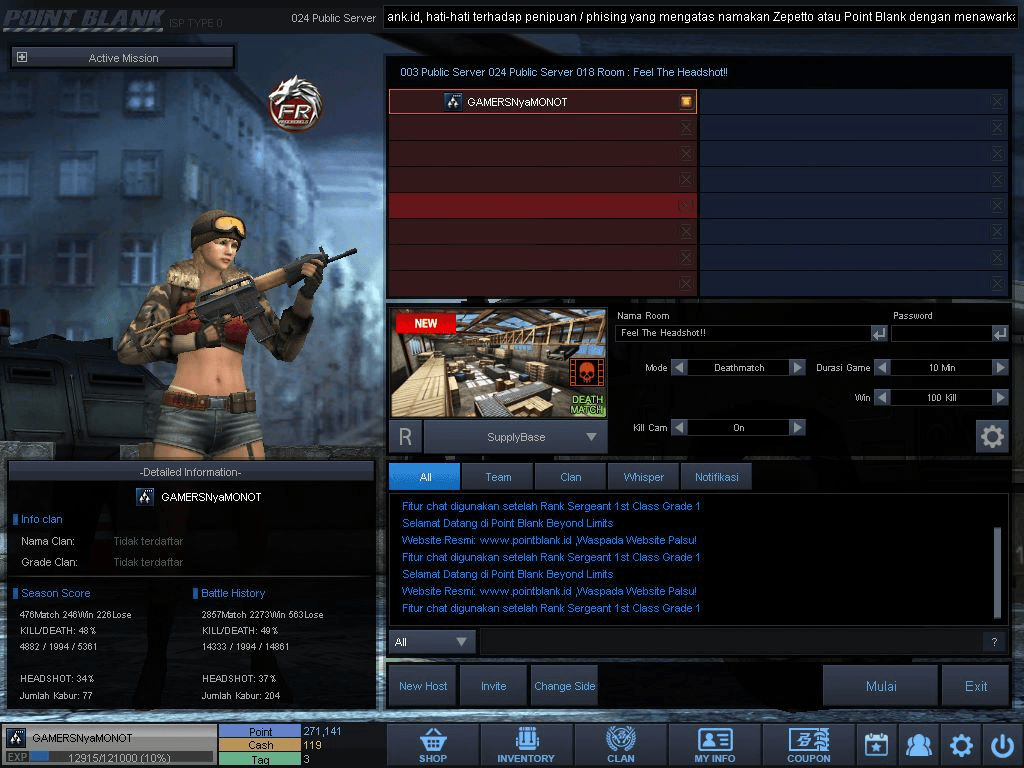
Task: Close last blue team slot
Action: coord(997,283)
